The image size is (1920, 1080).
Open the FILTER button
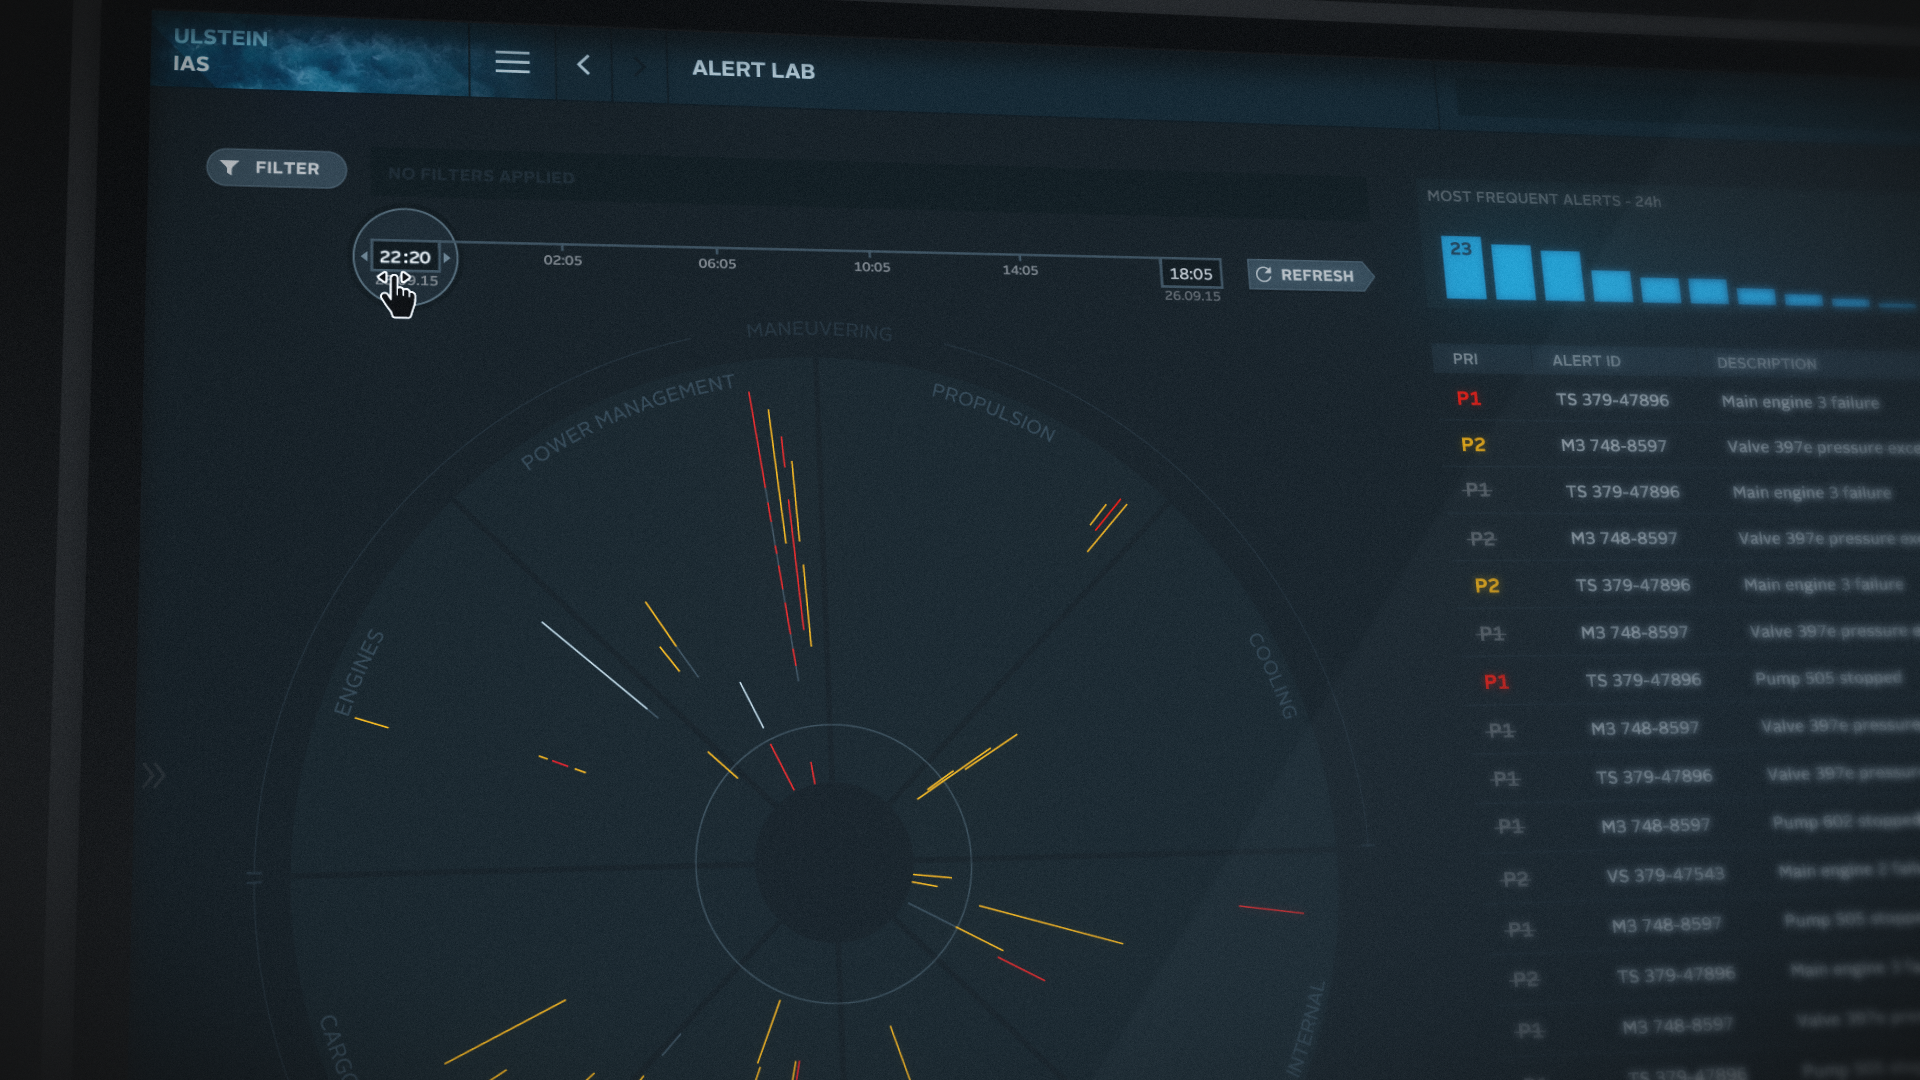click(276, 168)
